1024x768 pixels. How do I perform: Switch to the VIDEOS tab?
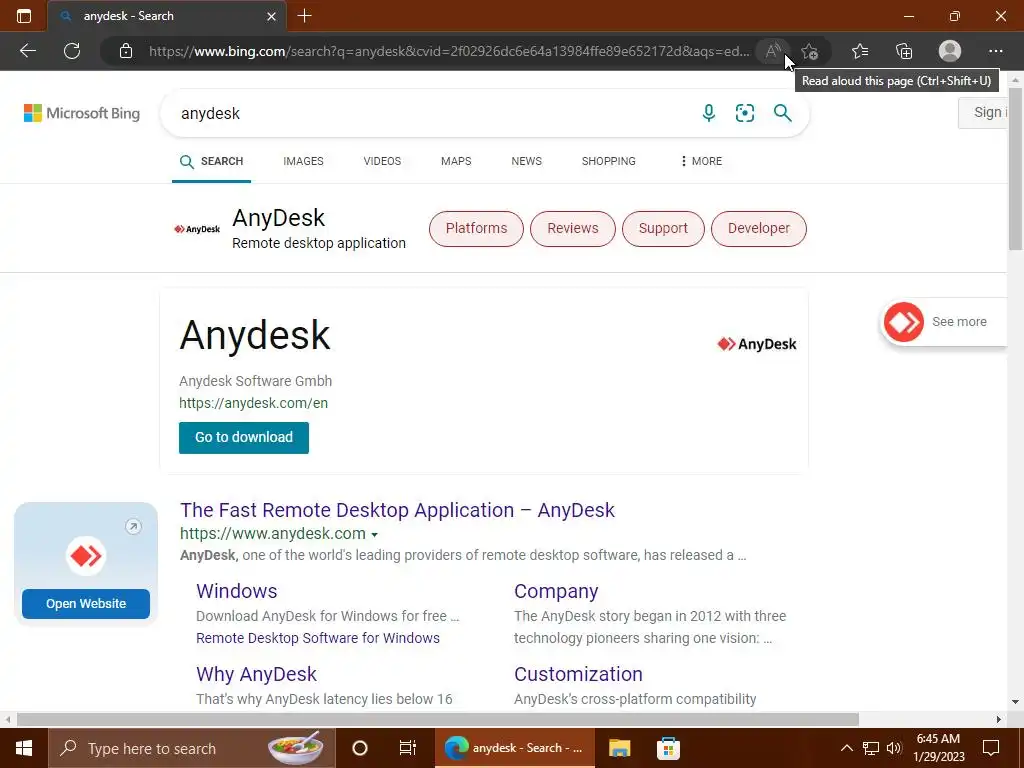point(382,161)
